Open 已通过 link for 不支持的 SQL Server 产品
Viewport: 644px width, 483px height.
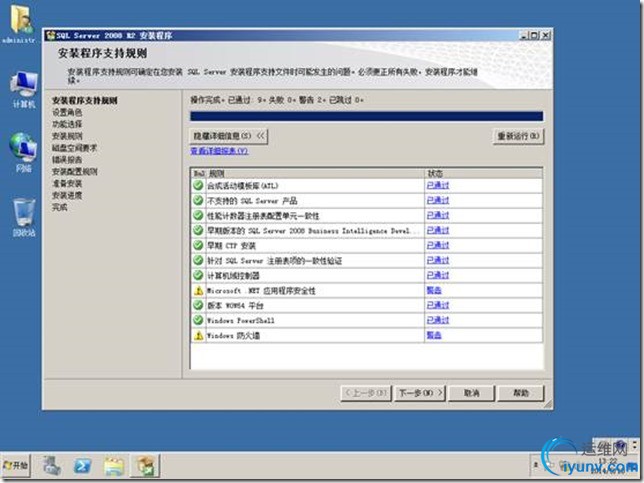click(438, 200)
